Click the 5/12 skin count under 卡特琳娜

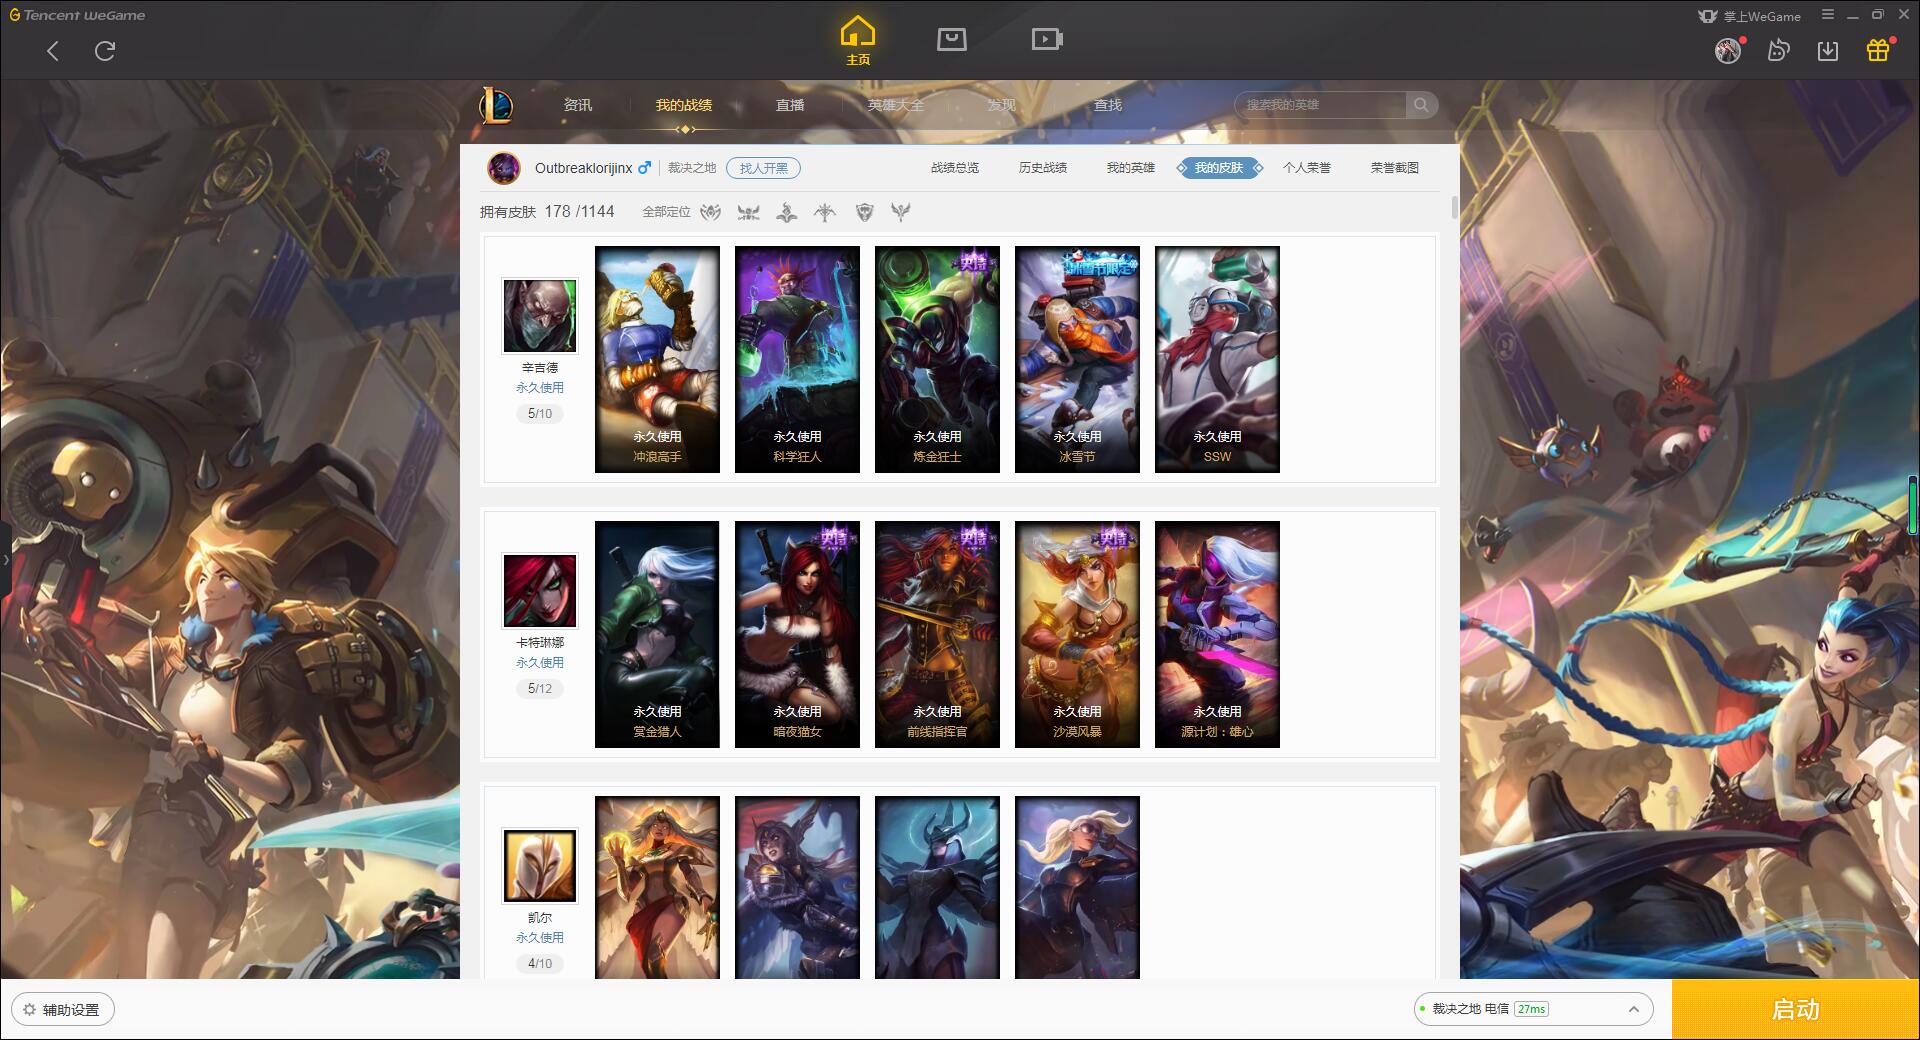(x=540, y=688)
